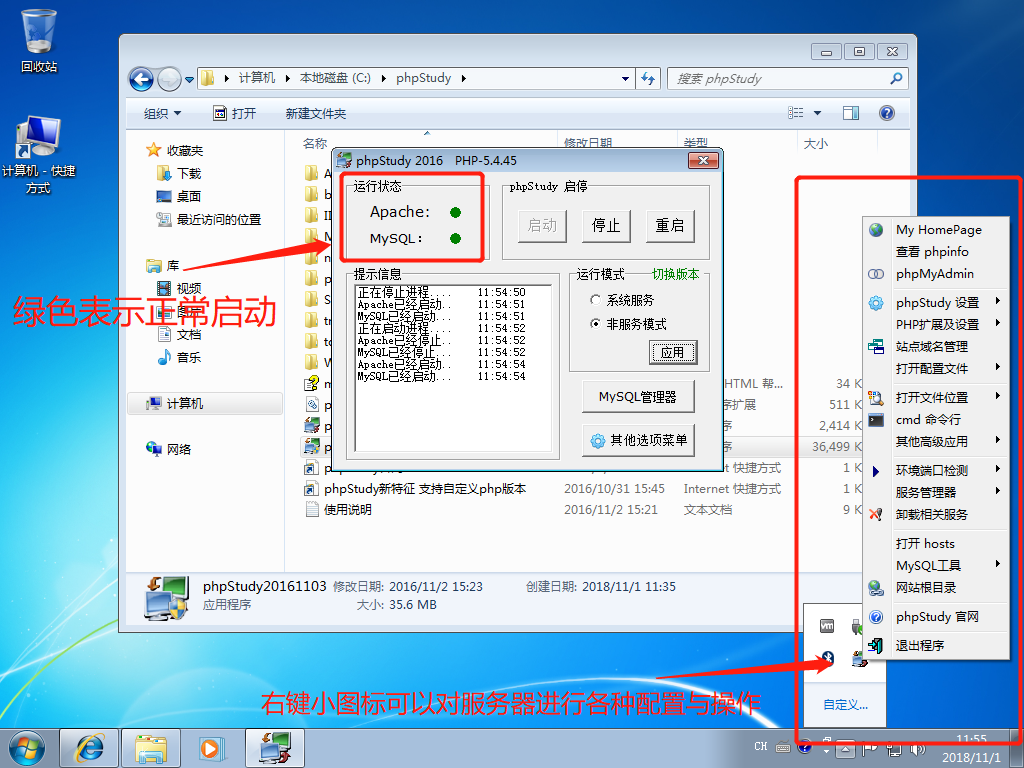Viewport: 1024px width, 768px height.
Task: Click the phpStudy taskbar icon
Action: pyautogui.click(x=275, y=748)
